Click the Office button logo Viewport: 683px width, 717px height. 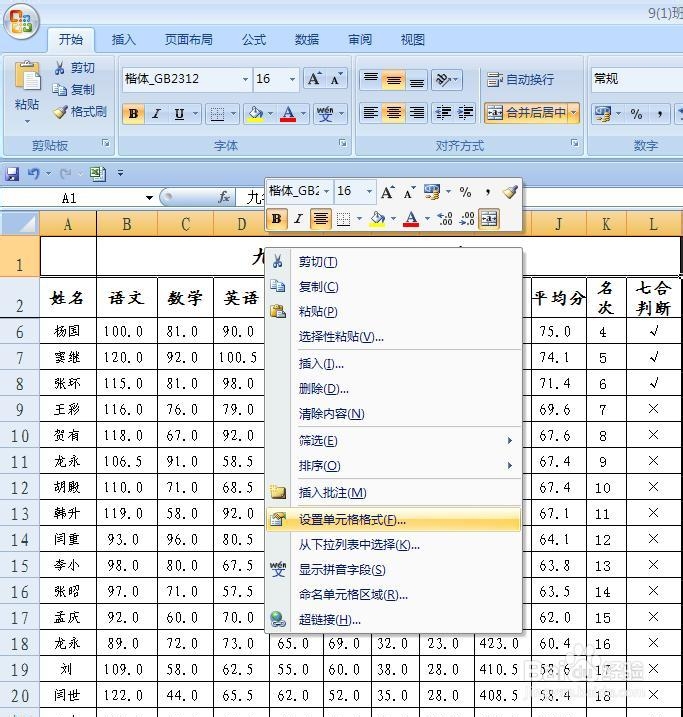click(21, 21)
